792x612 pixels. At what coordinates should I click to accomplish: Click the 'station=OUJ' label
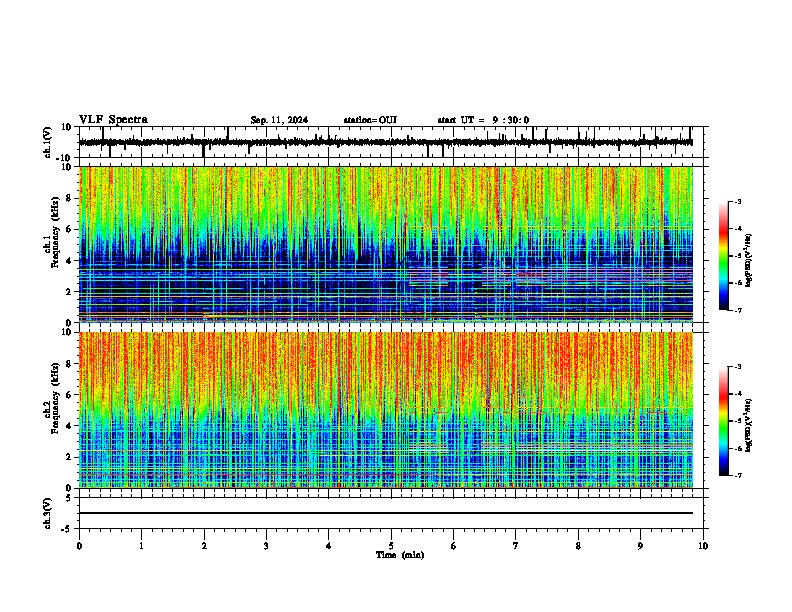(370, 120)
